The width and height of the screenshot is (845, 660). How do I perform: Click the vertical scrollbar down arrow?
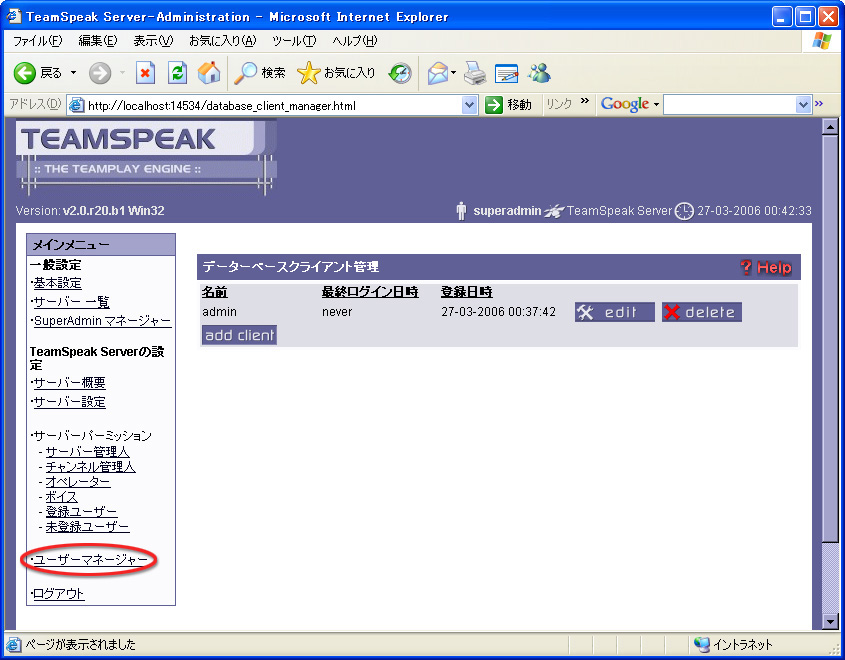coord(830,621)
